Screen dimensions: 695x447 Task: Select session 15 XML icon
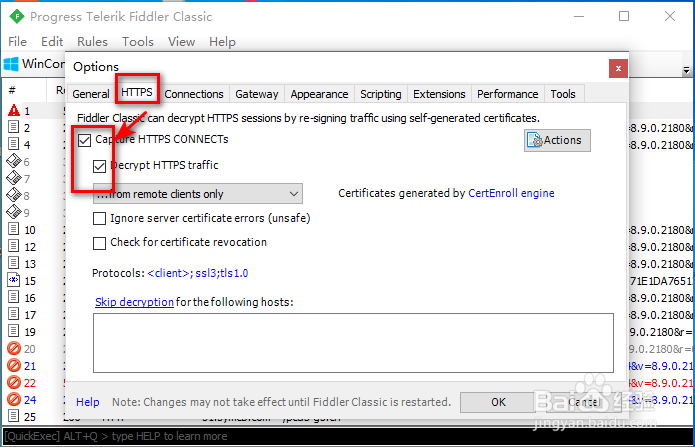(x=14, y=280)
